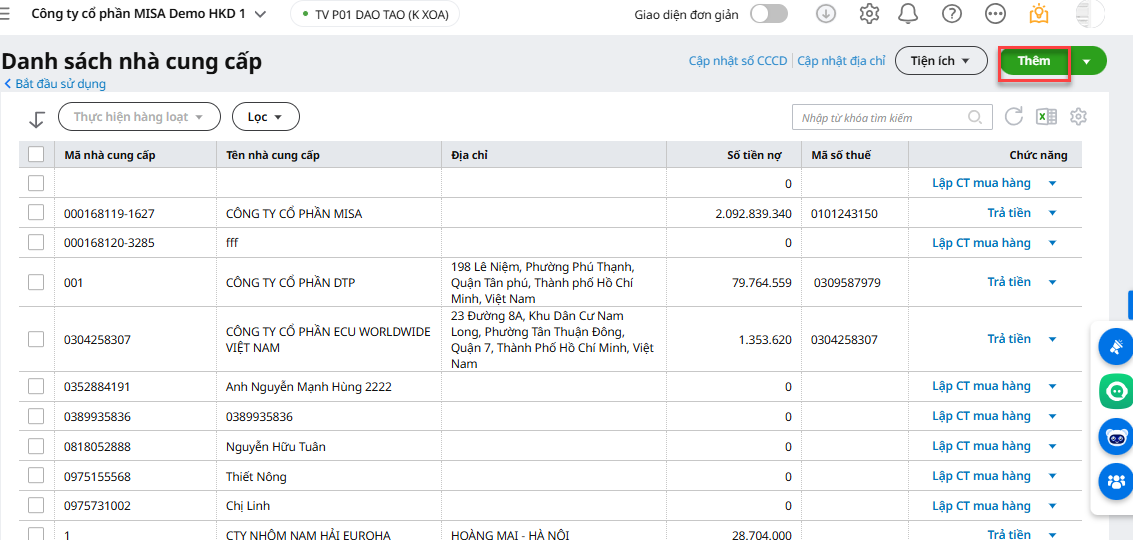Screen dimensions: 1133x540
Task: Open table column settings gear
Action: point(1078,117)
